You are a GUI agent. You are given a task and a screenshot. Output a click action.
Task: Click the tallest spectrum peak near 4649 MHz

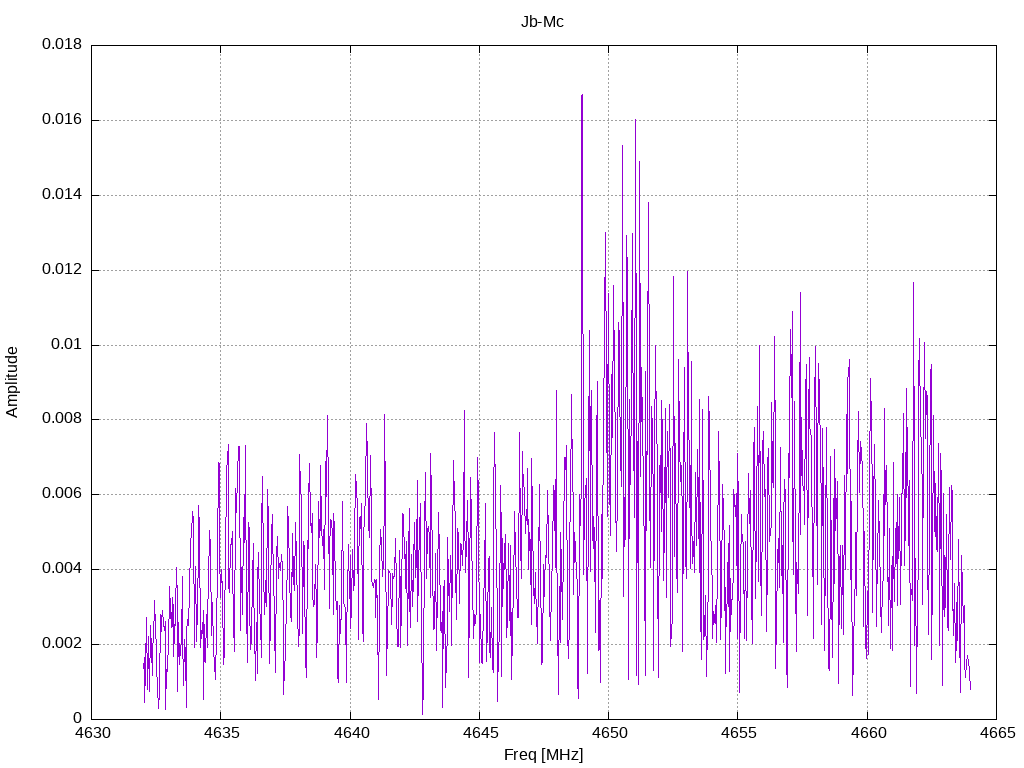coord(582,96)
